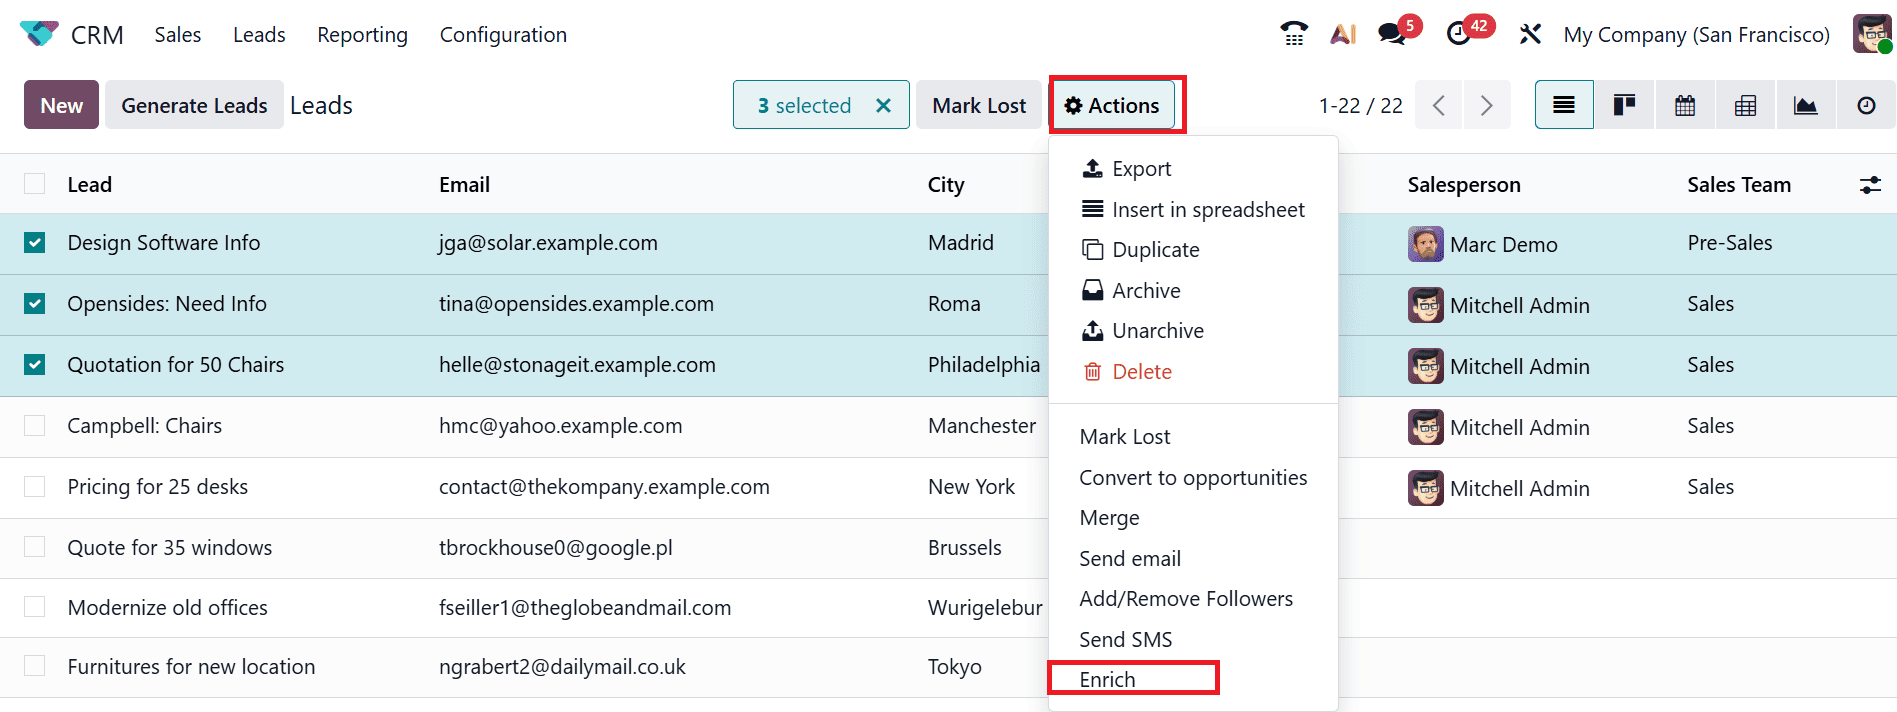Sort by Lead column header
The image size is (1897, 712).
pos(89,184)
